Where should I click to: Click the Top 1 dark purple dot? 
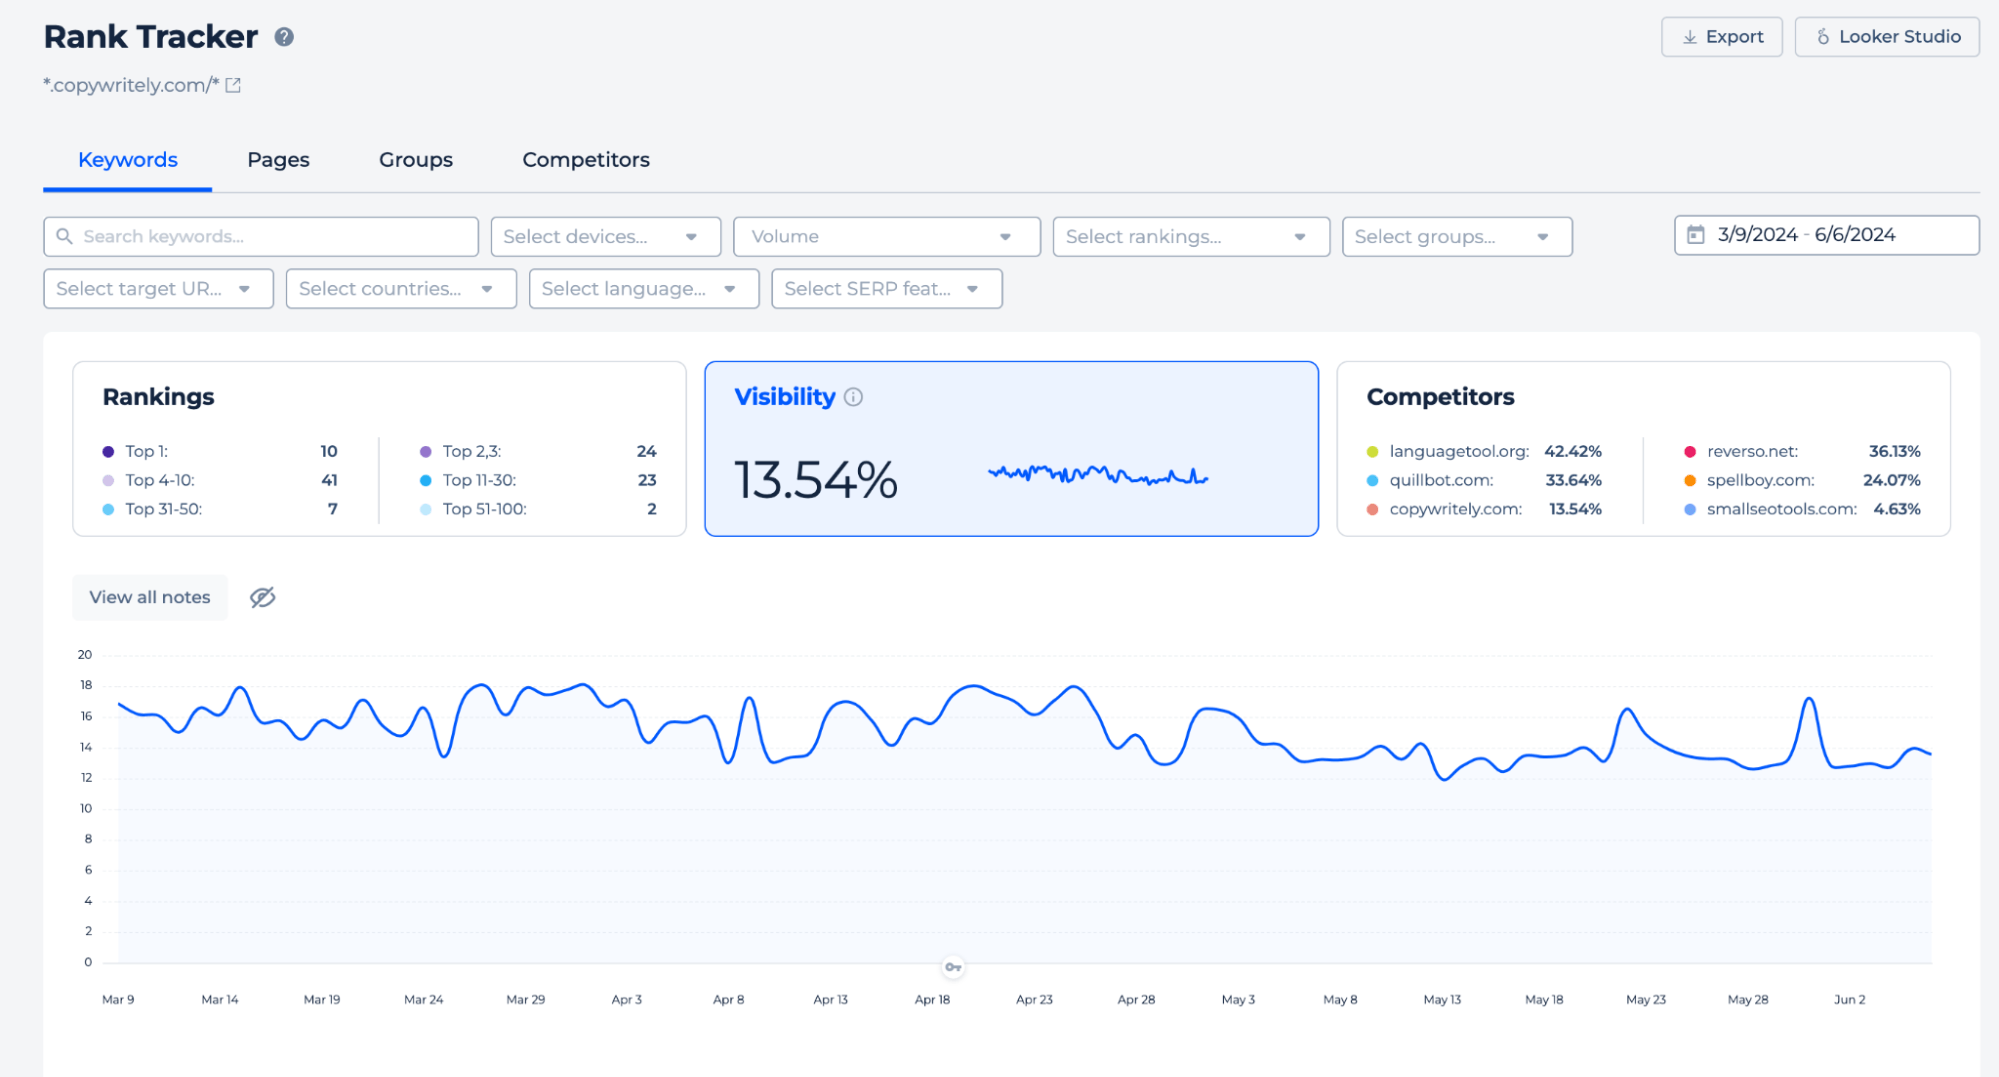[108, 452]
